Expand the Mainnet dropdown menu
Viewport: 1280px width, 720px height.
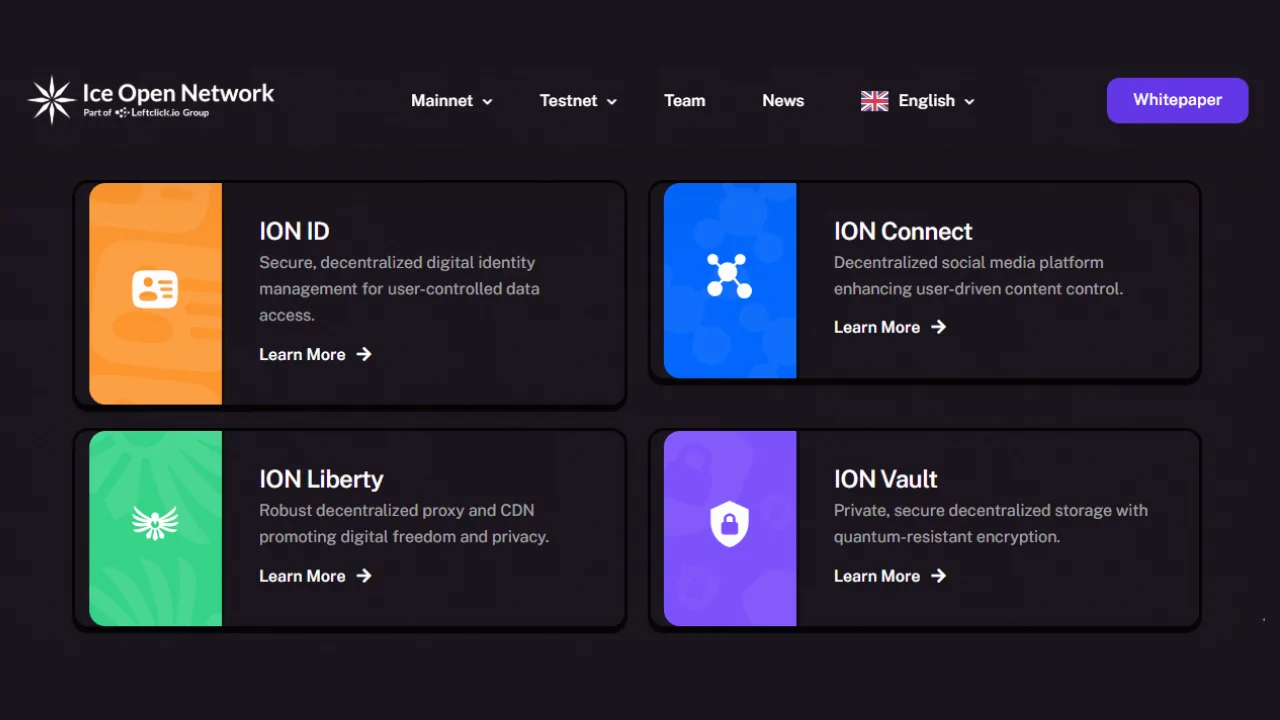point(451,101)
